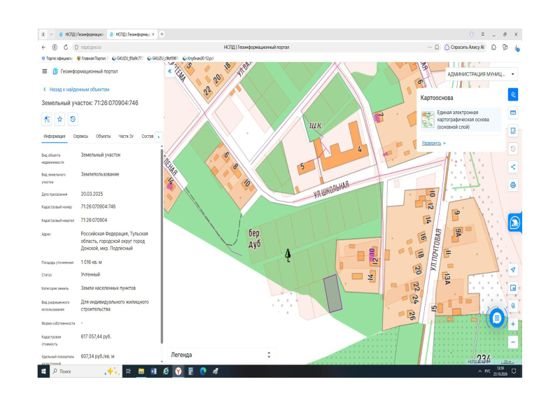The width and height of the screenshot is (560, 396).
Task: Click the grey highlighted parcel on the map
Action: pyautogui.click(x=333, y=294)
